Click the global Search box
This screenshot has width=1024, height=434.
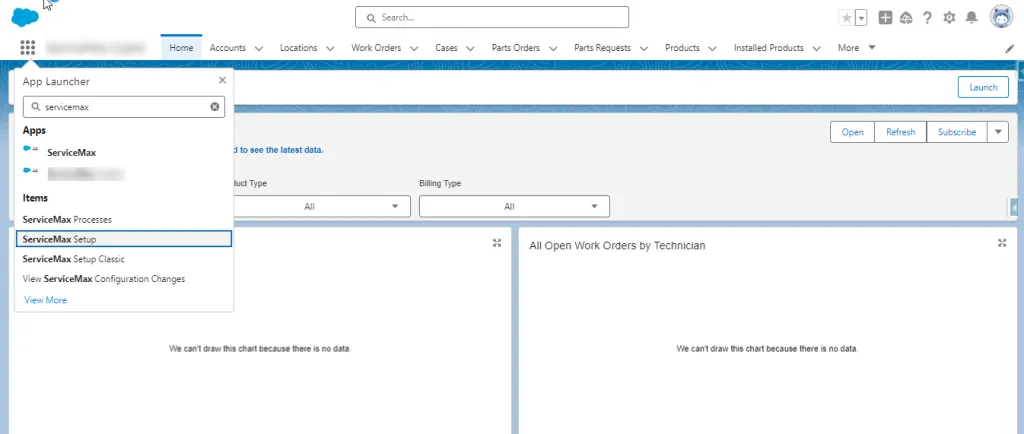click(x=492, y=18)
